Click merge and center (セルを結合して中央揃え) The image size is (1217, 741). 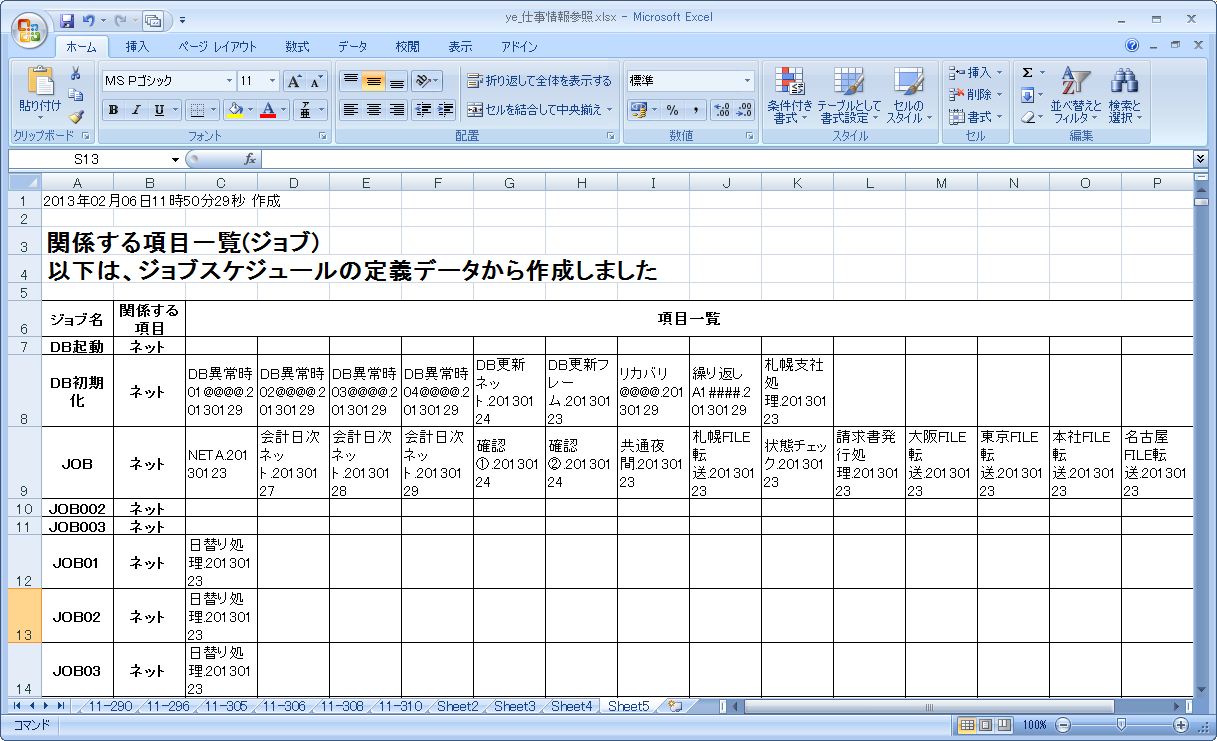pyautogui.click(x=534, y=110)
